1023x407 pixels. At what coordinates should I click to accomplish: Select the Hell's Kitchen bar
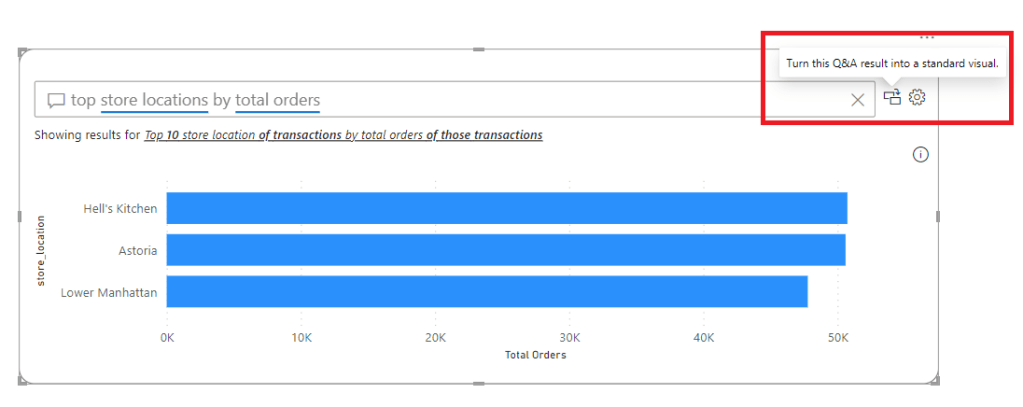point(506,208)
